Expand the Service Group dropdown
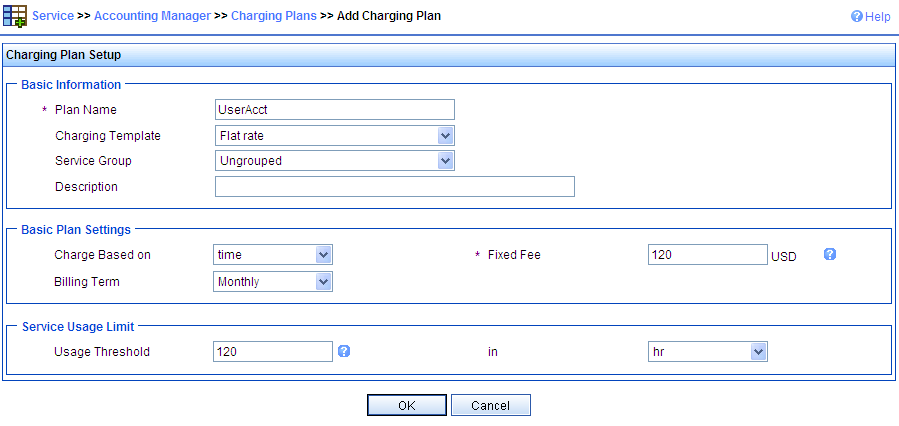 pyautogui.click(x=335, y=161)
